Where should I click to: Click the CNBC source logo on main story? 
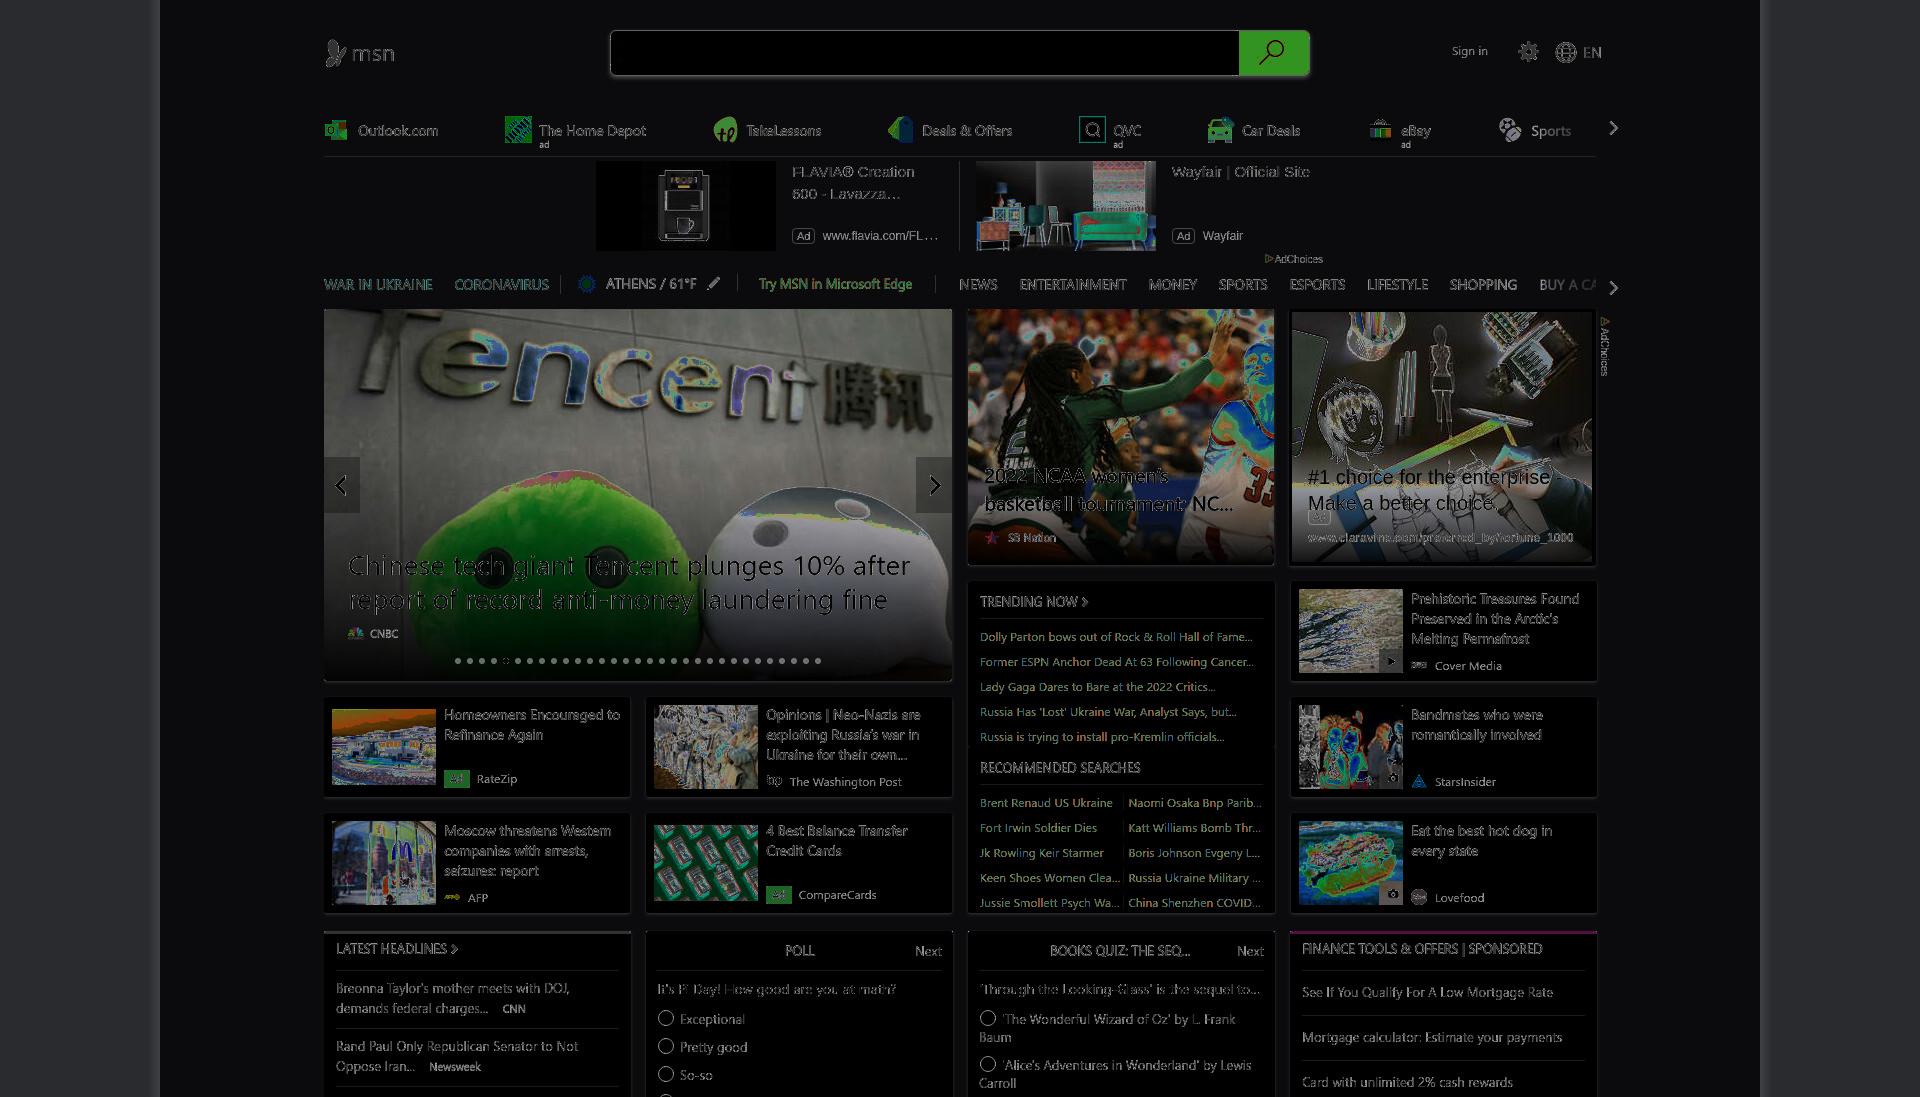[x=355, y=633]
